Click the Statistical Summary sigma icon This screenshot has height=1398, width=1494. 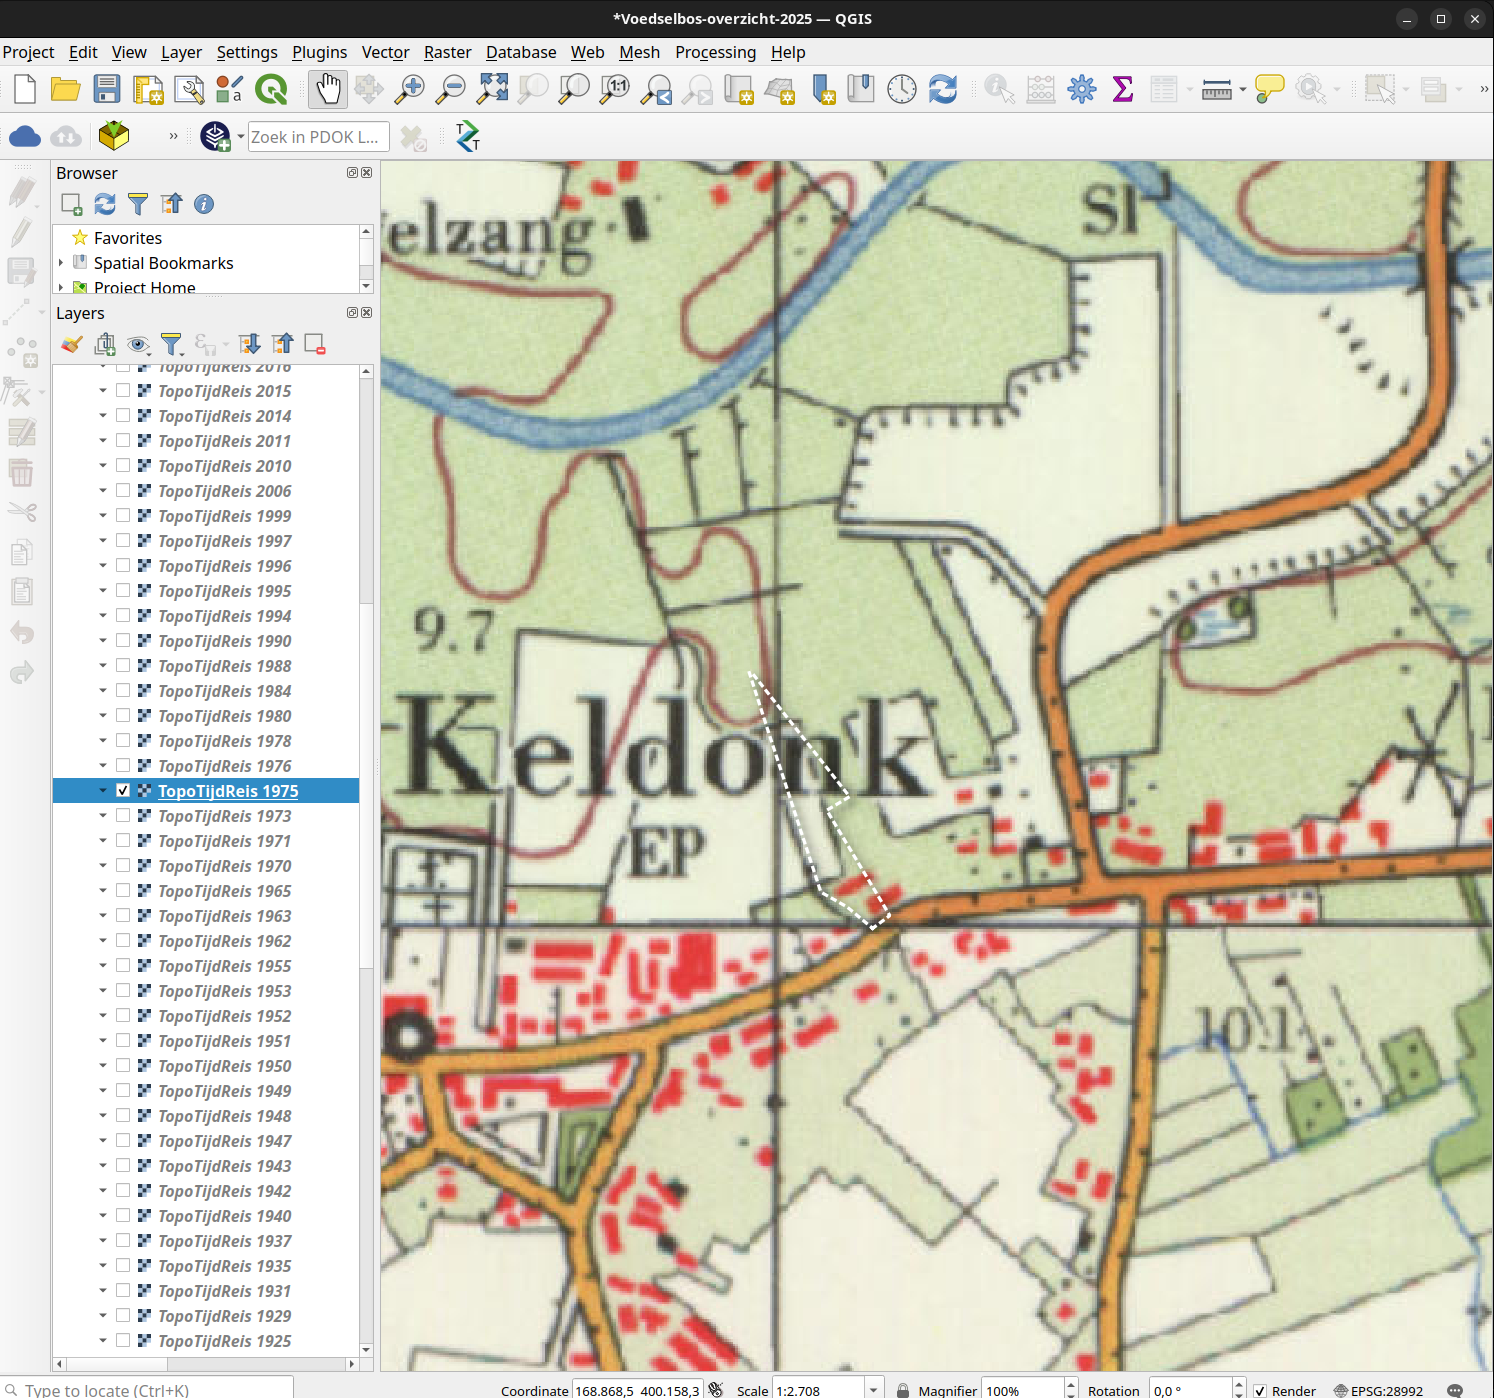click(1123, 90)
